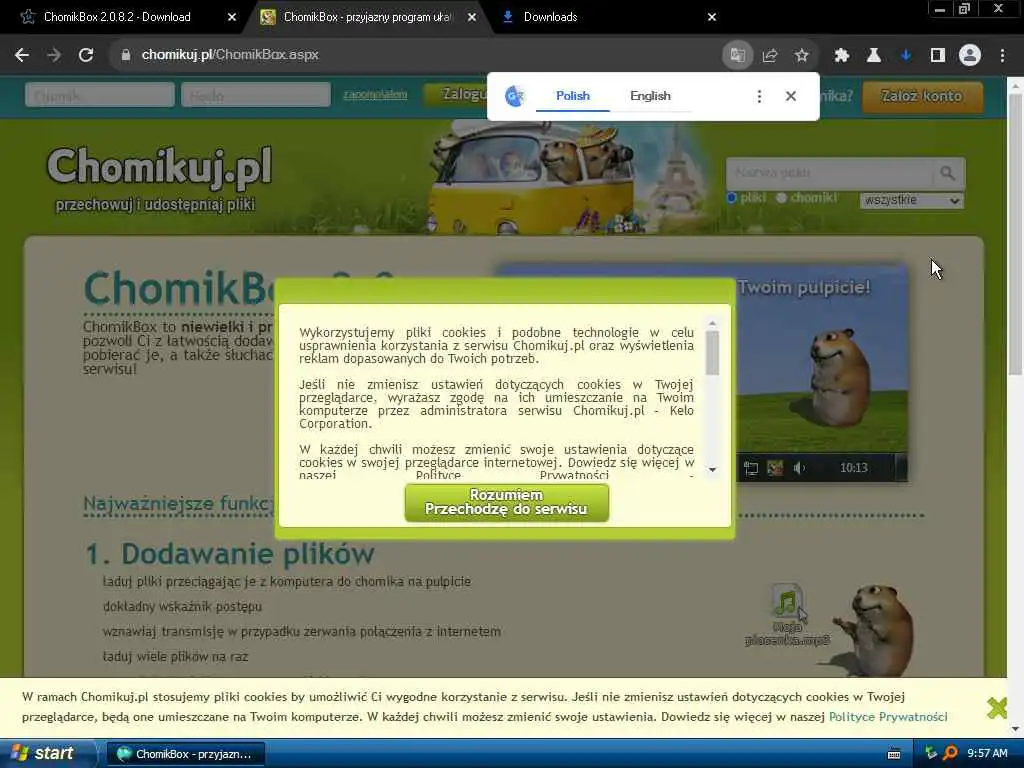
Task: Bookmark this page with the star
Action: pos(802,56)
